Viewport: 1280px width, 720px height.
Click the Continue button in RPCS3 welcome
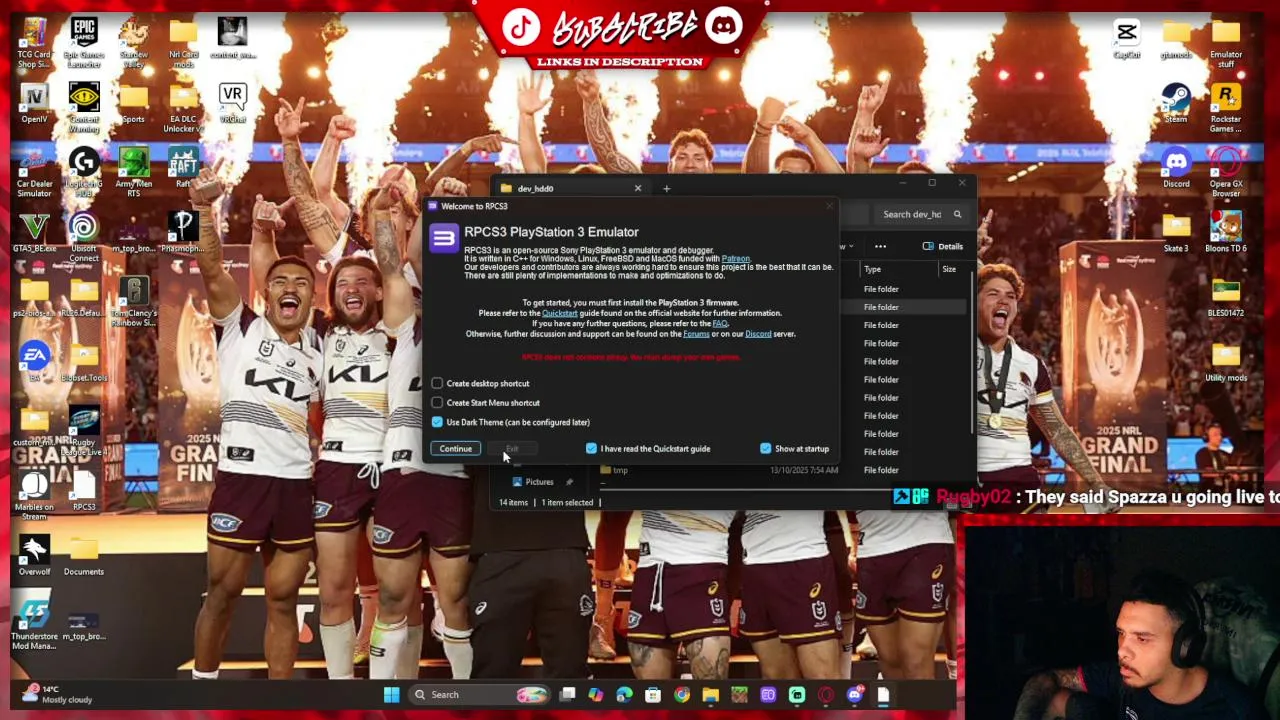(x=455, y=449)
